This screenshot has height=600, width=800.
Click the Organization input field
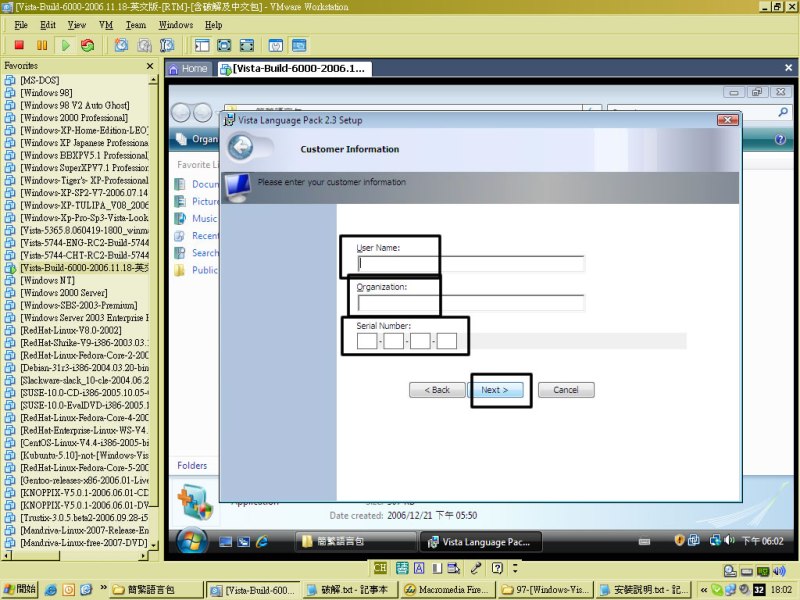click(x=471, y=303)
